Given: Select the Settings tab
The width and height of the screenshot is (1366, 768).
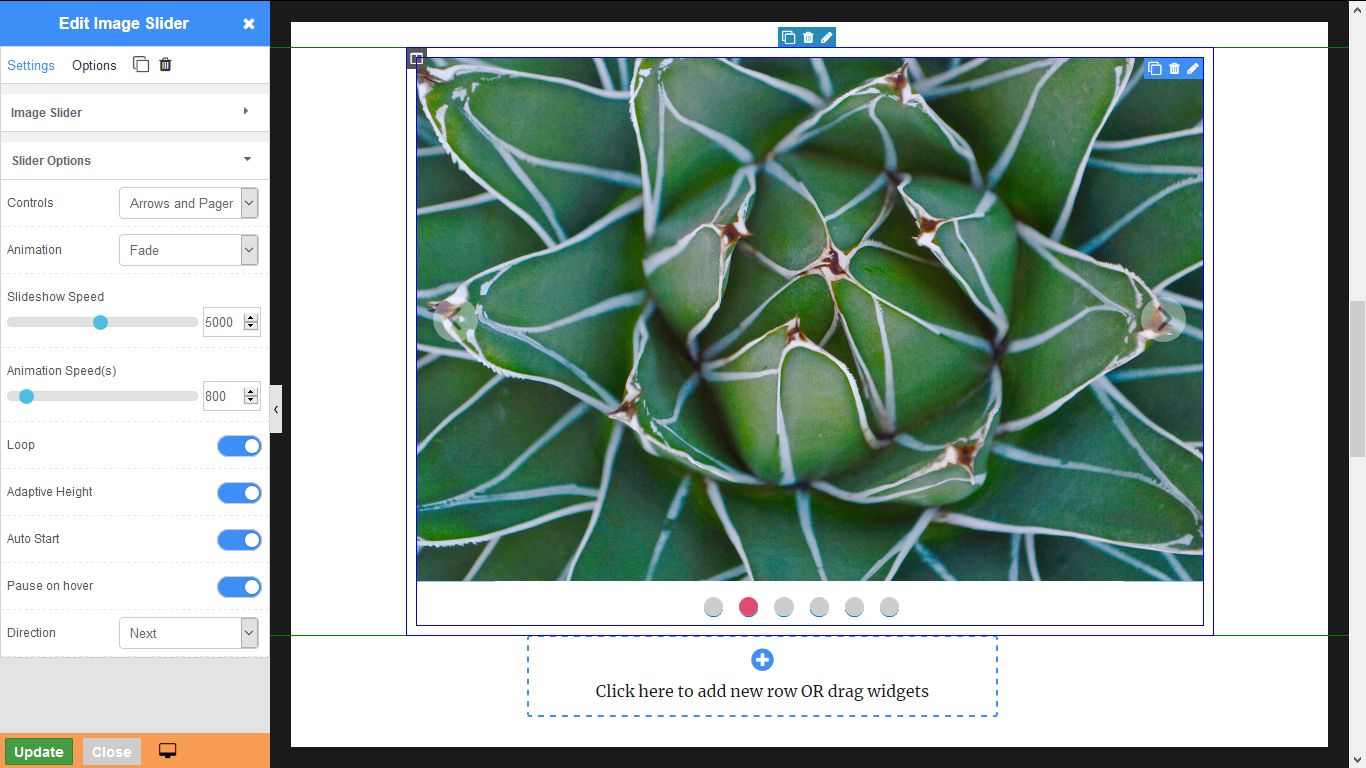Looking at the screenshot, I should [31, 66].
